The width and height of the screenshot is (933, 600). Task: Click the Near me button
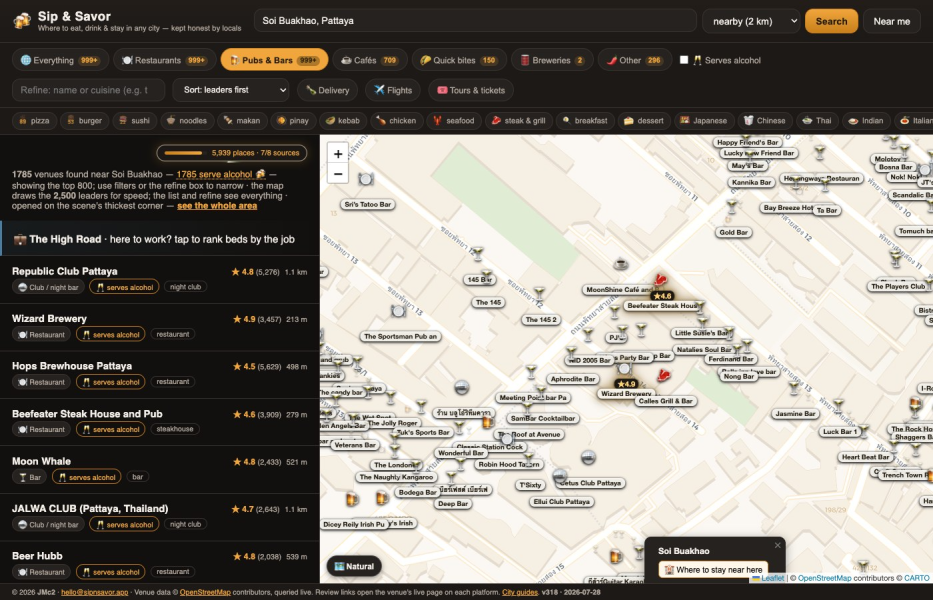[x=891, y=21]
